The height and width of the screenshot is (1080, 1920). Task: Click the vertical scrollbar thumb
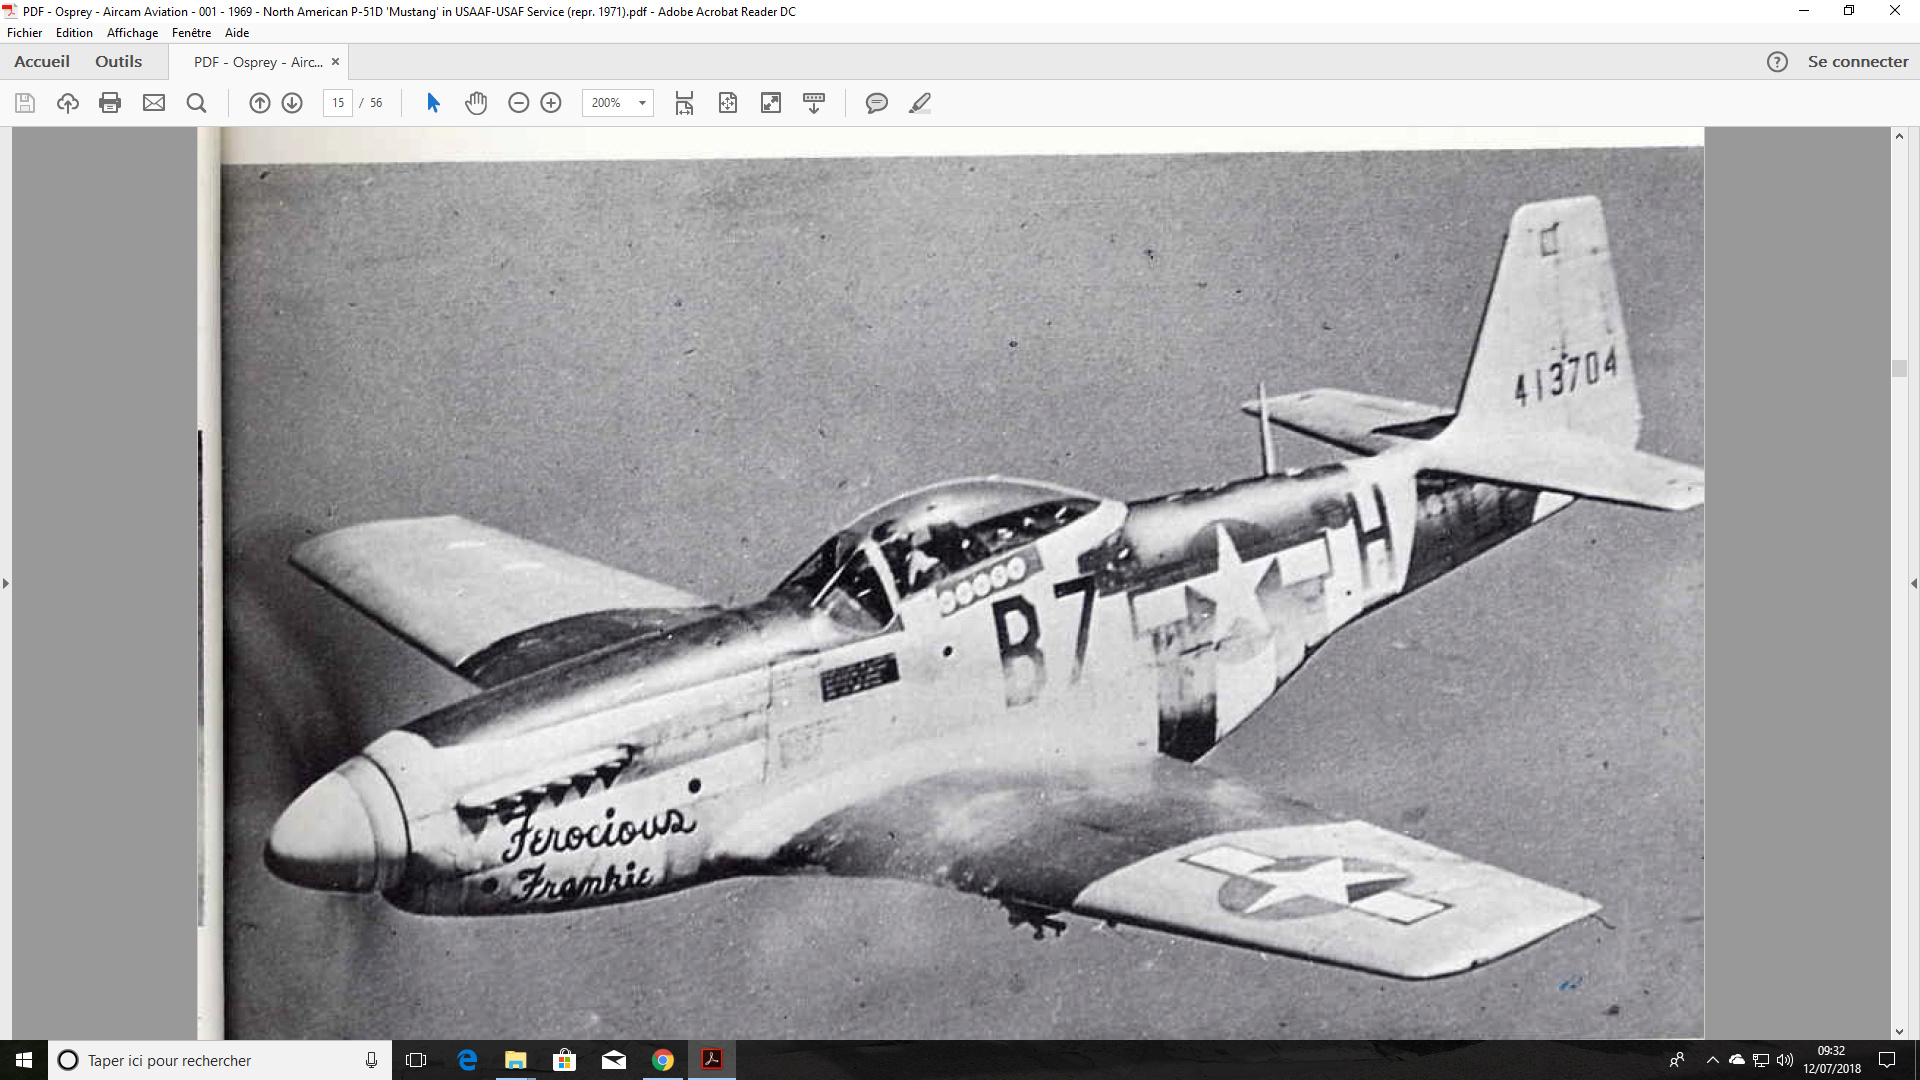(1899, 368)
